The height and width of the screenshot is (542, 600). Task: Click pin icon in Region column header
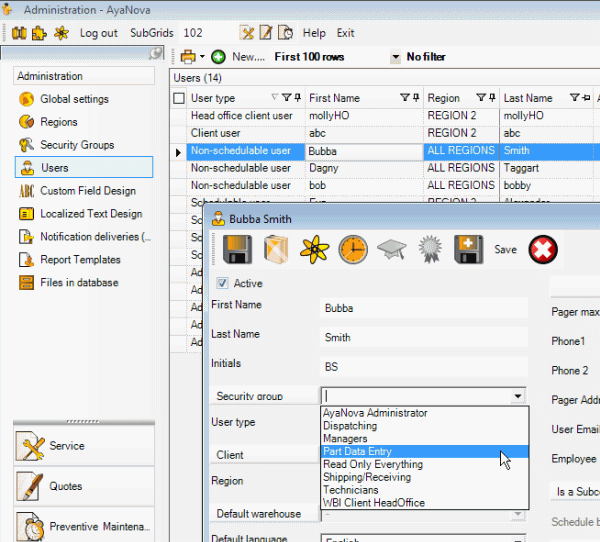[492, 98]
